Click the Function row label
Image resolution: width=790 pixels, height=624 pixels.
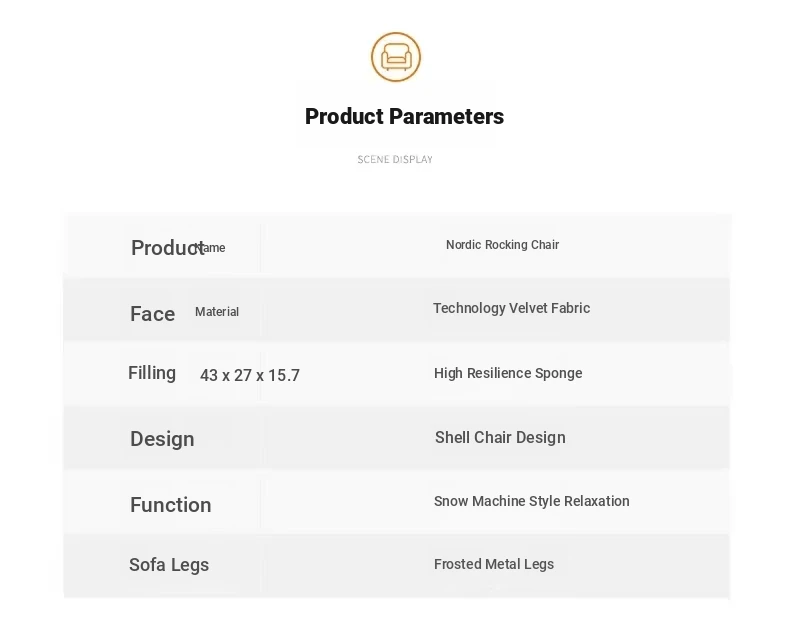click(x=171, y=505)
